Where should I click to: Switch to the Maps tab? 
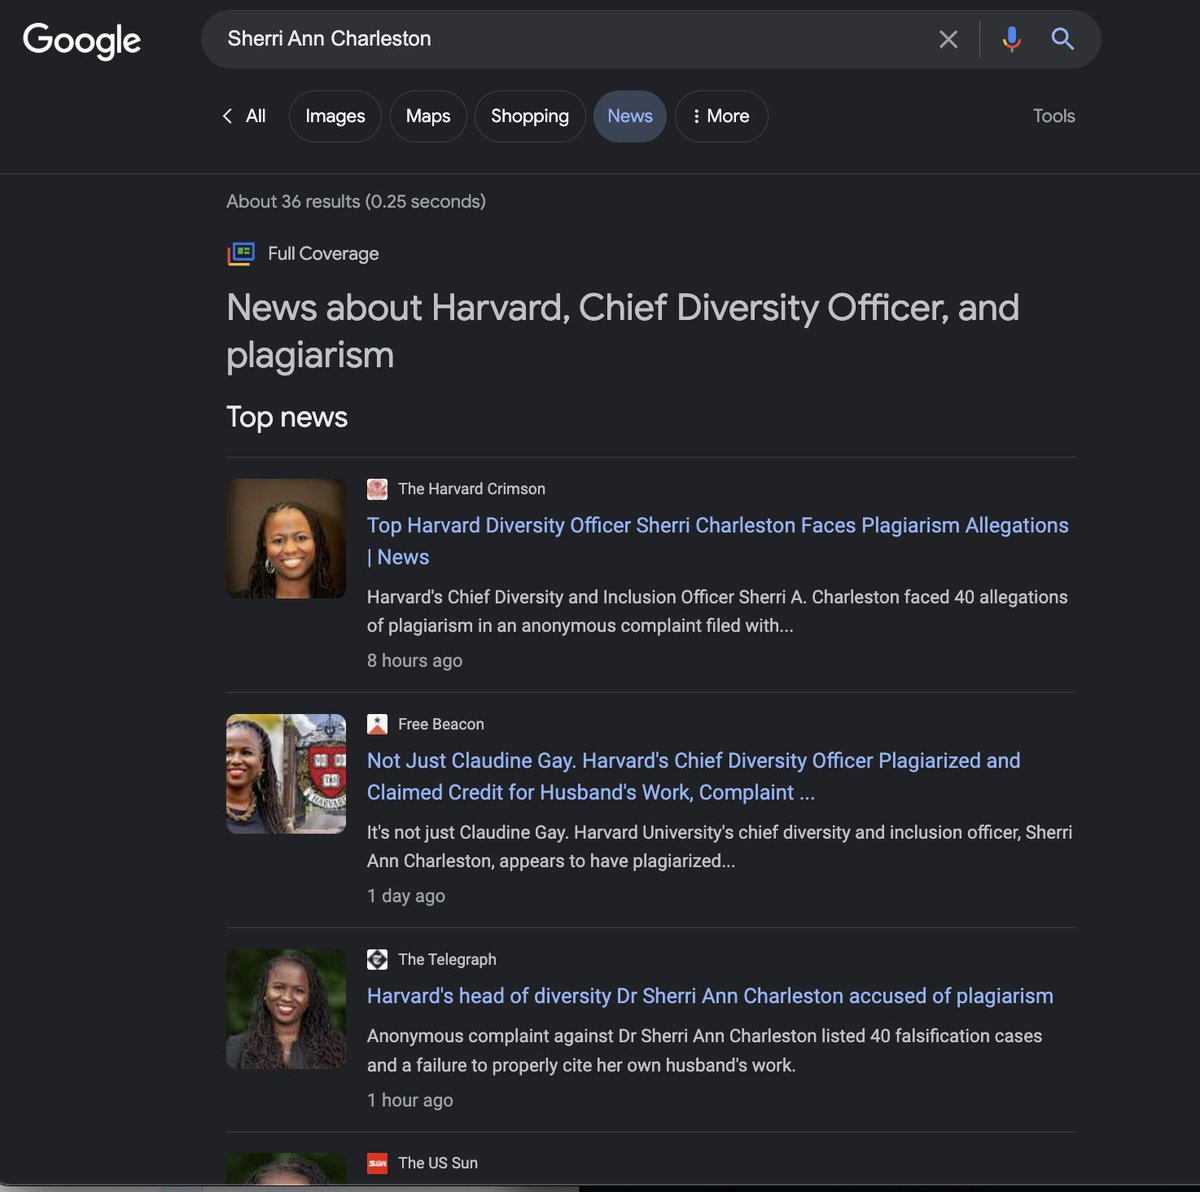click(428, 116)
